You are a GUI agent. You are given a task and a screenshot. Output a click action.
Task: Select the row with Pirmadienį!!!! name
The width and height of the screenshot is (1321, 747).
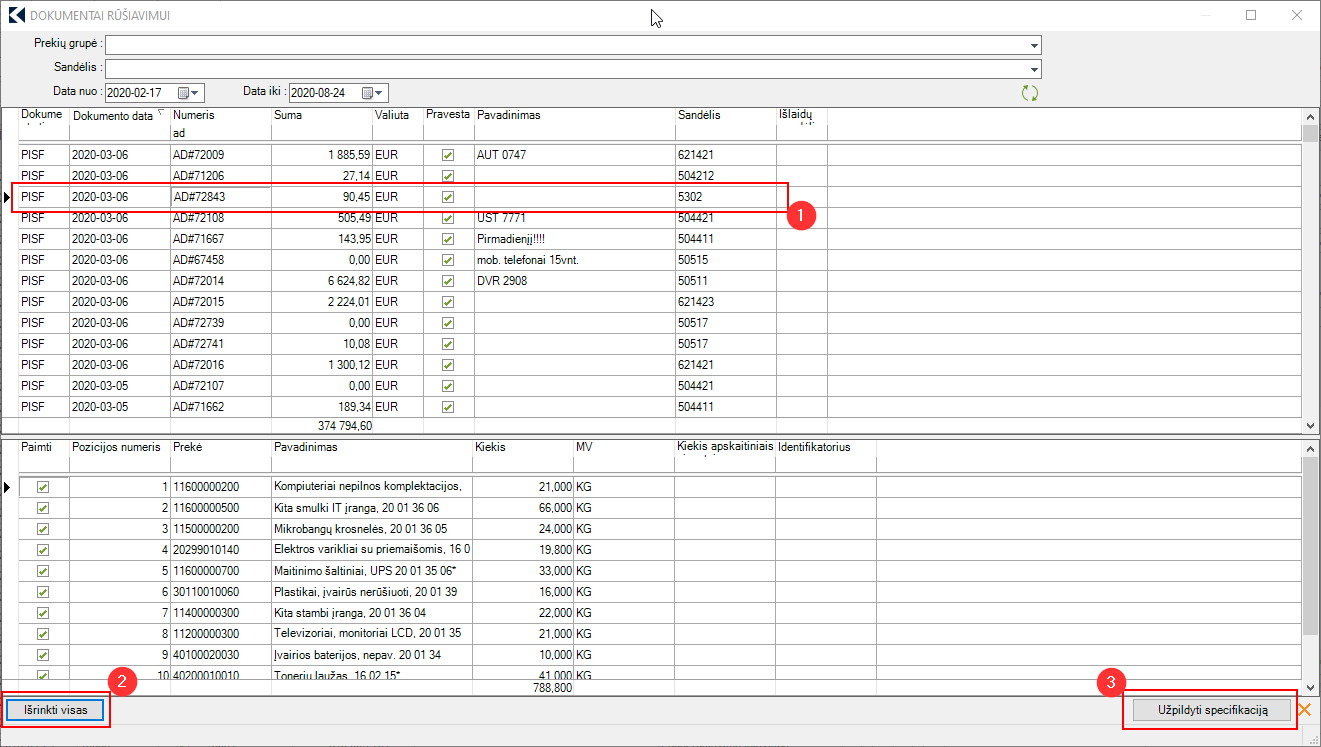coord(515,239)
